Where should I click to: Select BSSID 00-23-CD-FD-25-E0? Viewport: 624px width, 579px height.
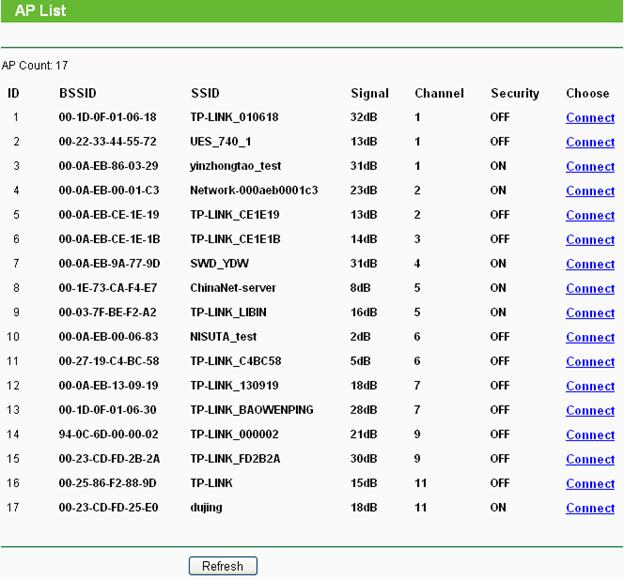click(108, 507)
